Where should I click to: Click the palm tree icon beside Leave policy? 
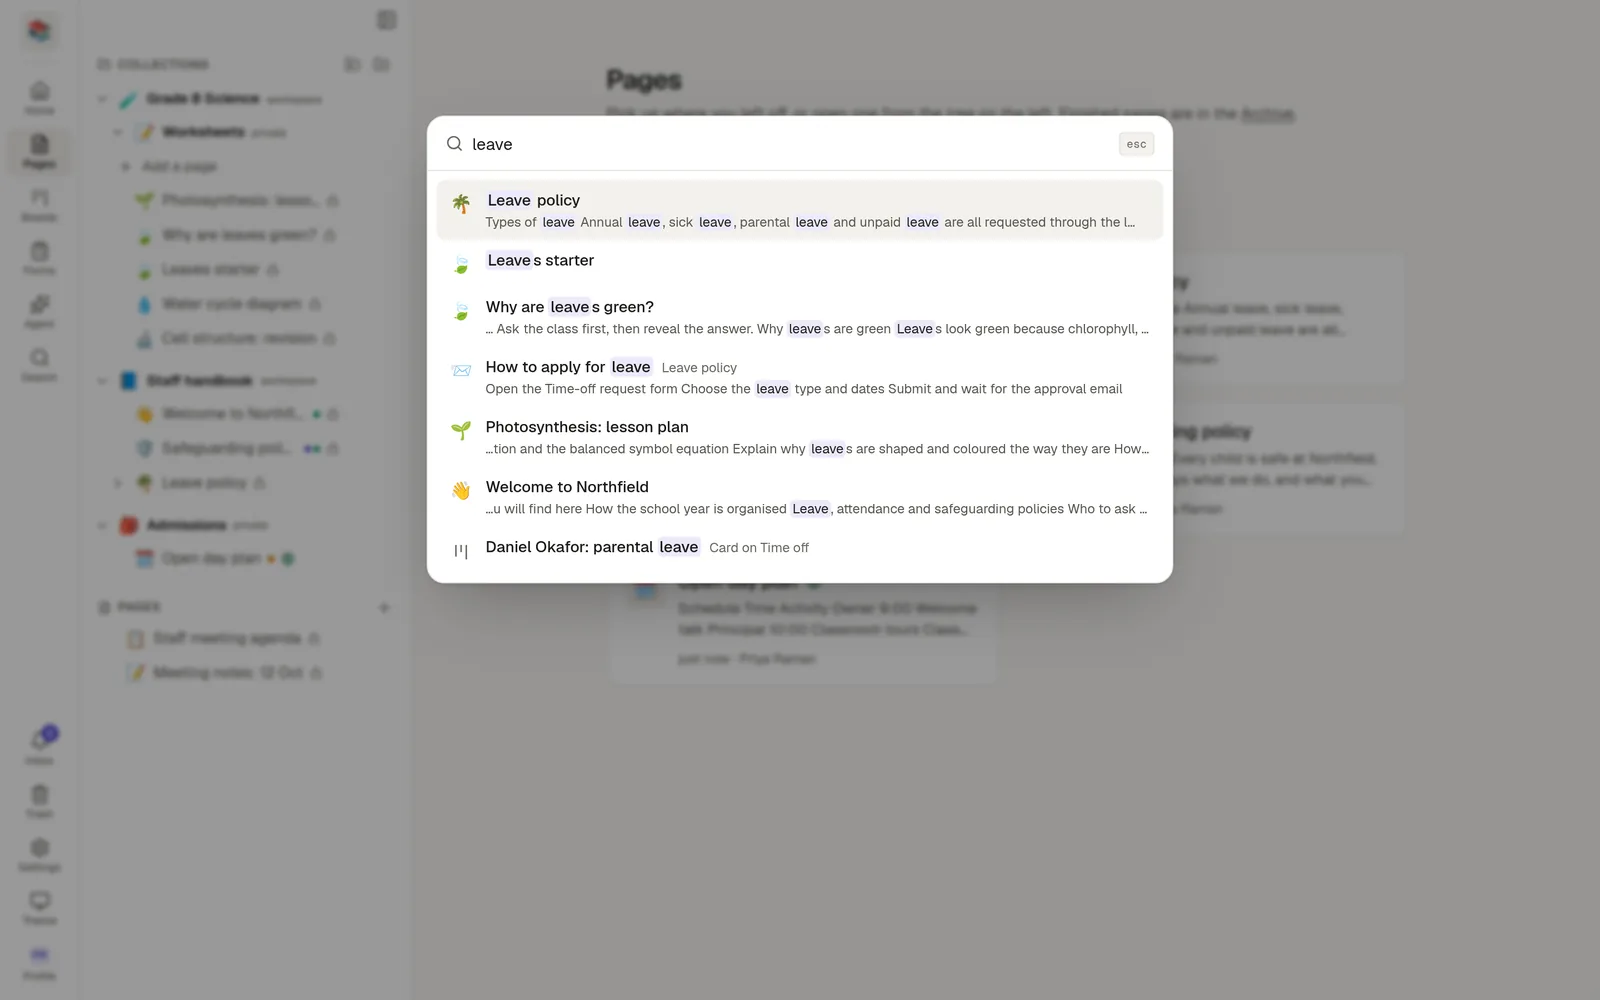click(x=461, y=204)
